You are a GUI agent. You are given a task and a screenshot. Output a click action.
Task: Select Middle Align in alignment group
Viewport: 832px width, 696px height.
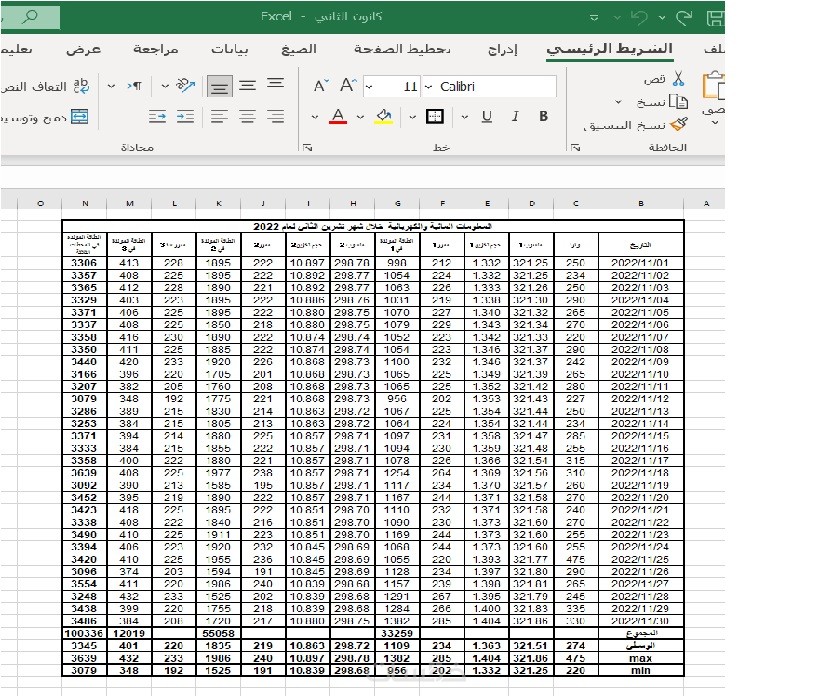247,85
